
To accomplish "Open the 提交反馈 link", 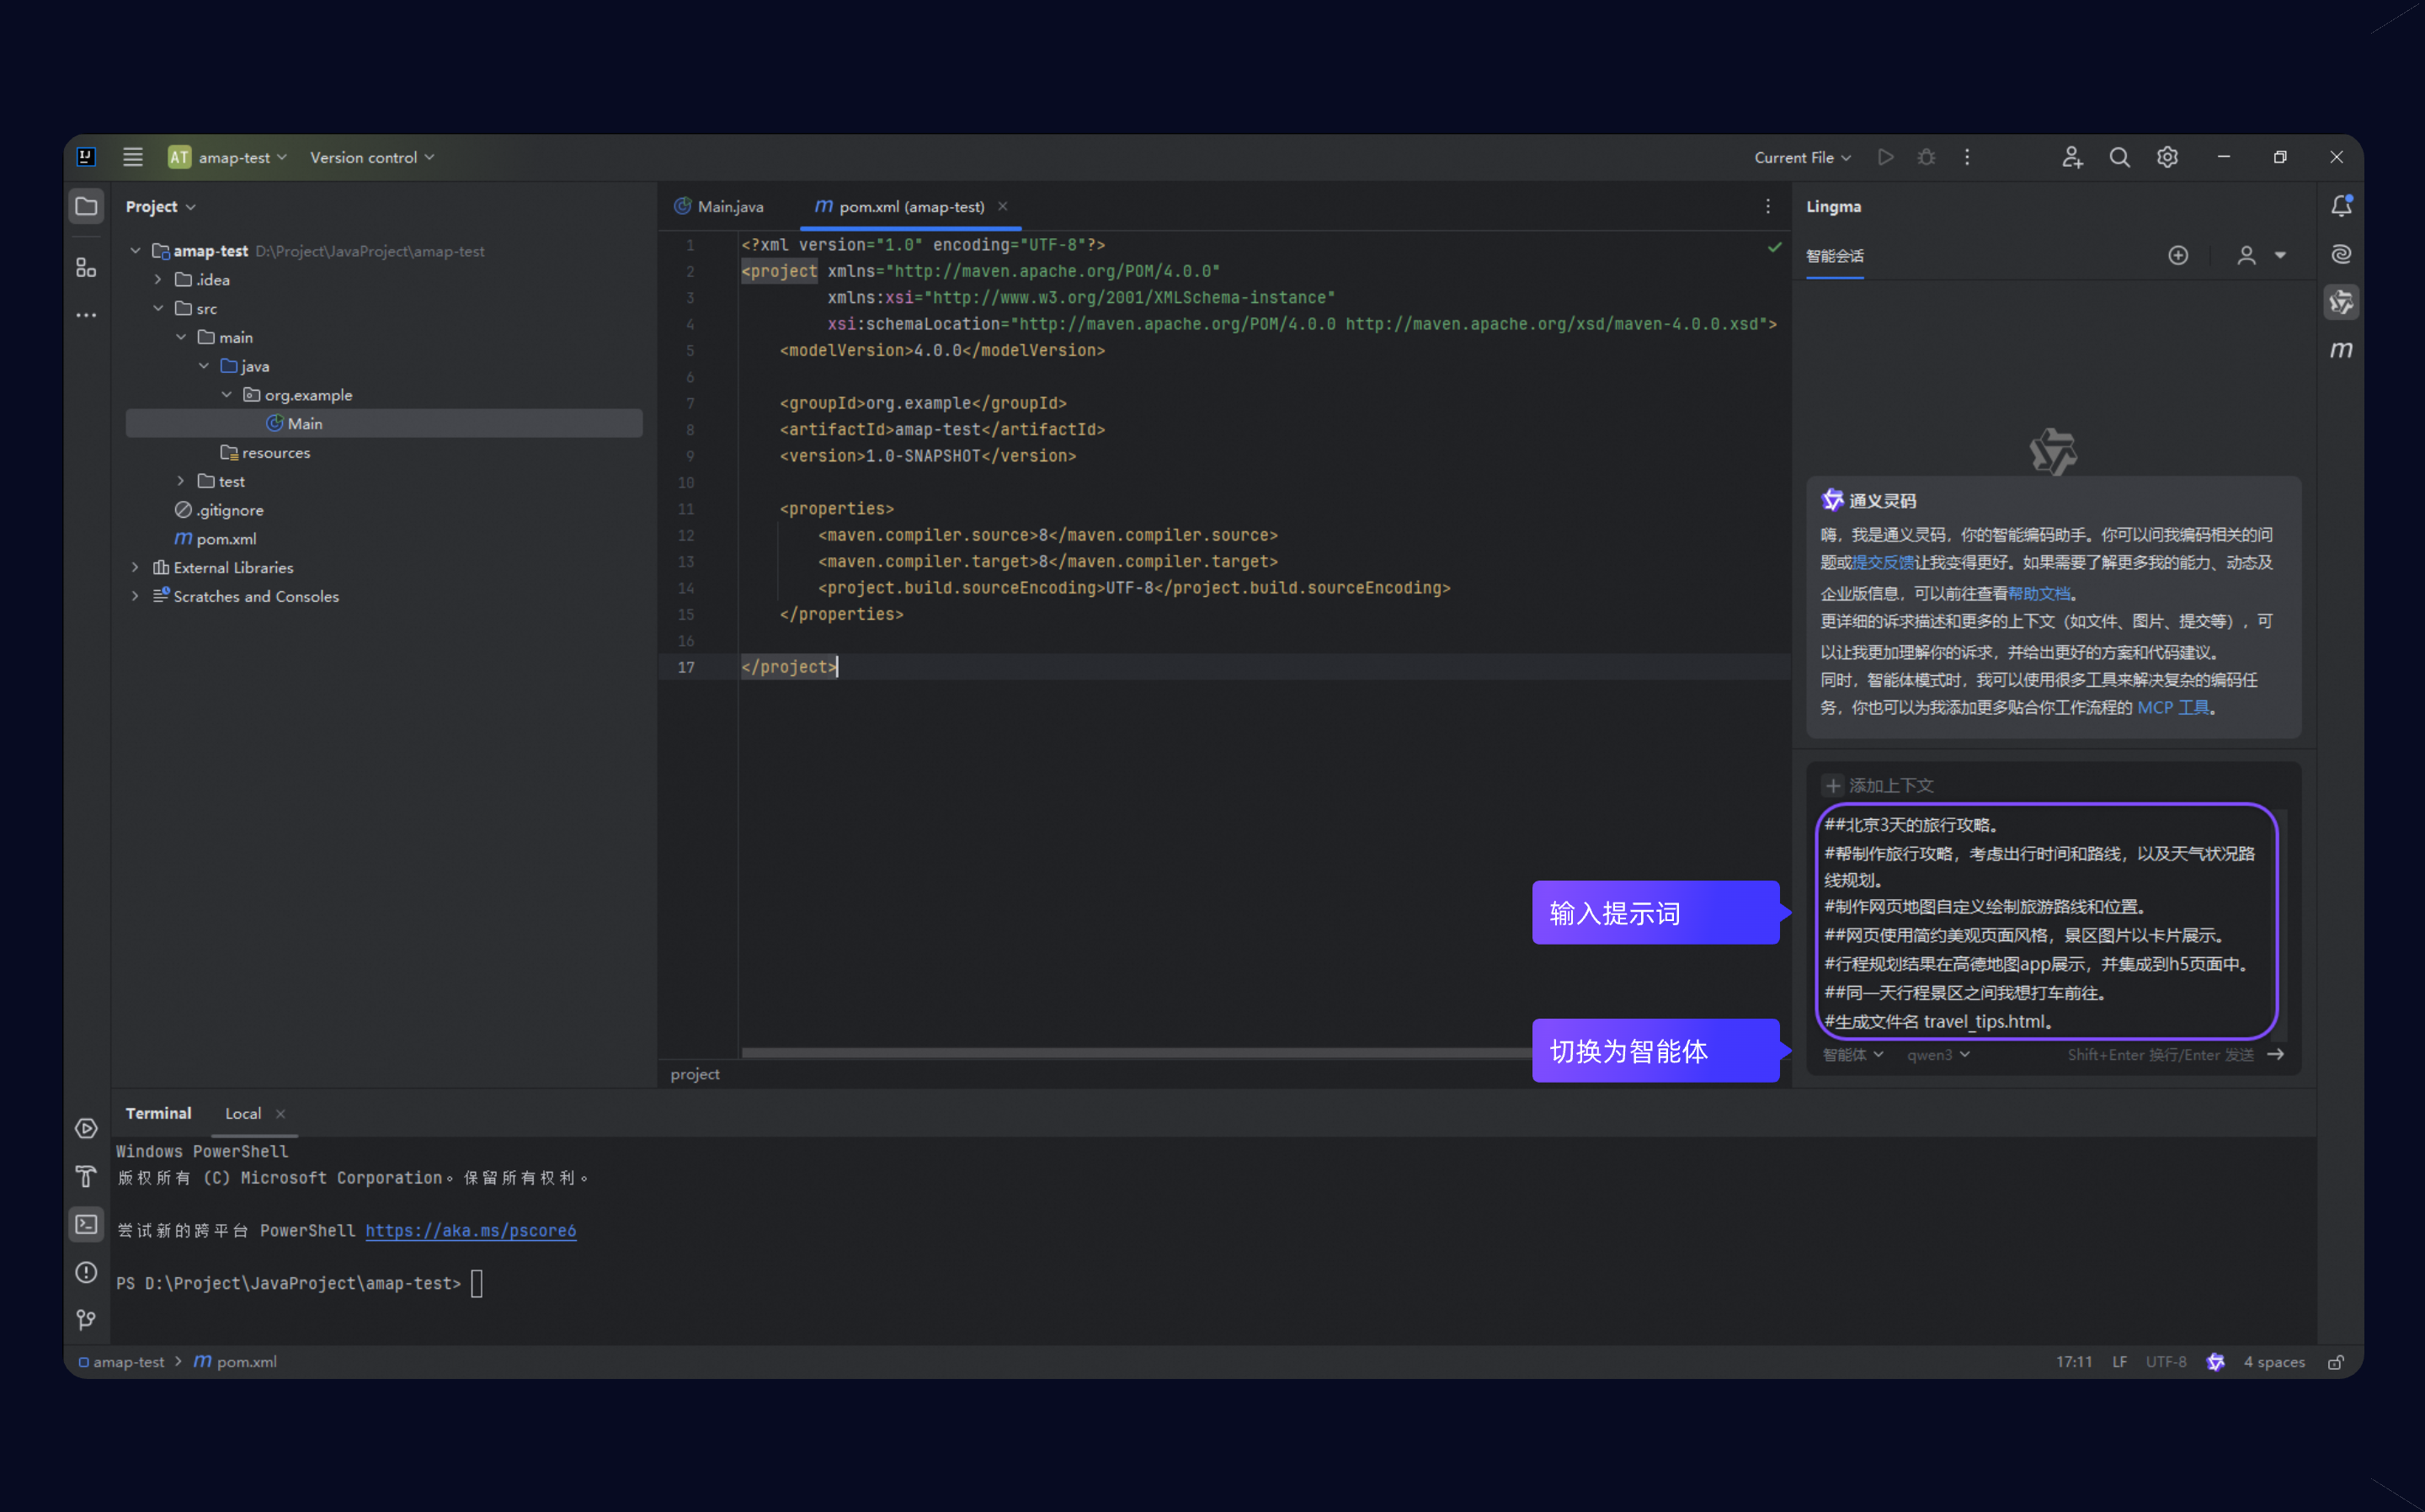I will coord(1882,562).
